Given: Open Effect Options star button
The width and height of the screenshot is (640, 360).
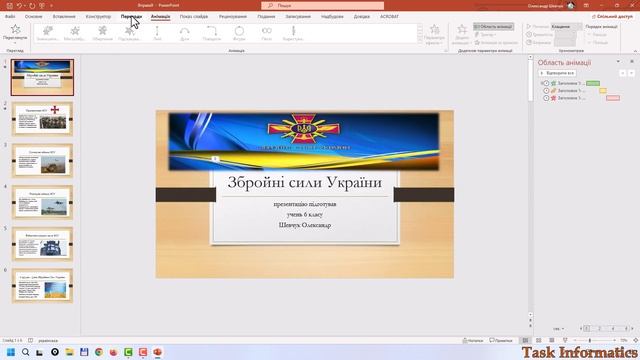Looking at the screenshot, I should pos(434,34).
